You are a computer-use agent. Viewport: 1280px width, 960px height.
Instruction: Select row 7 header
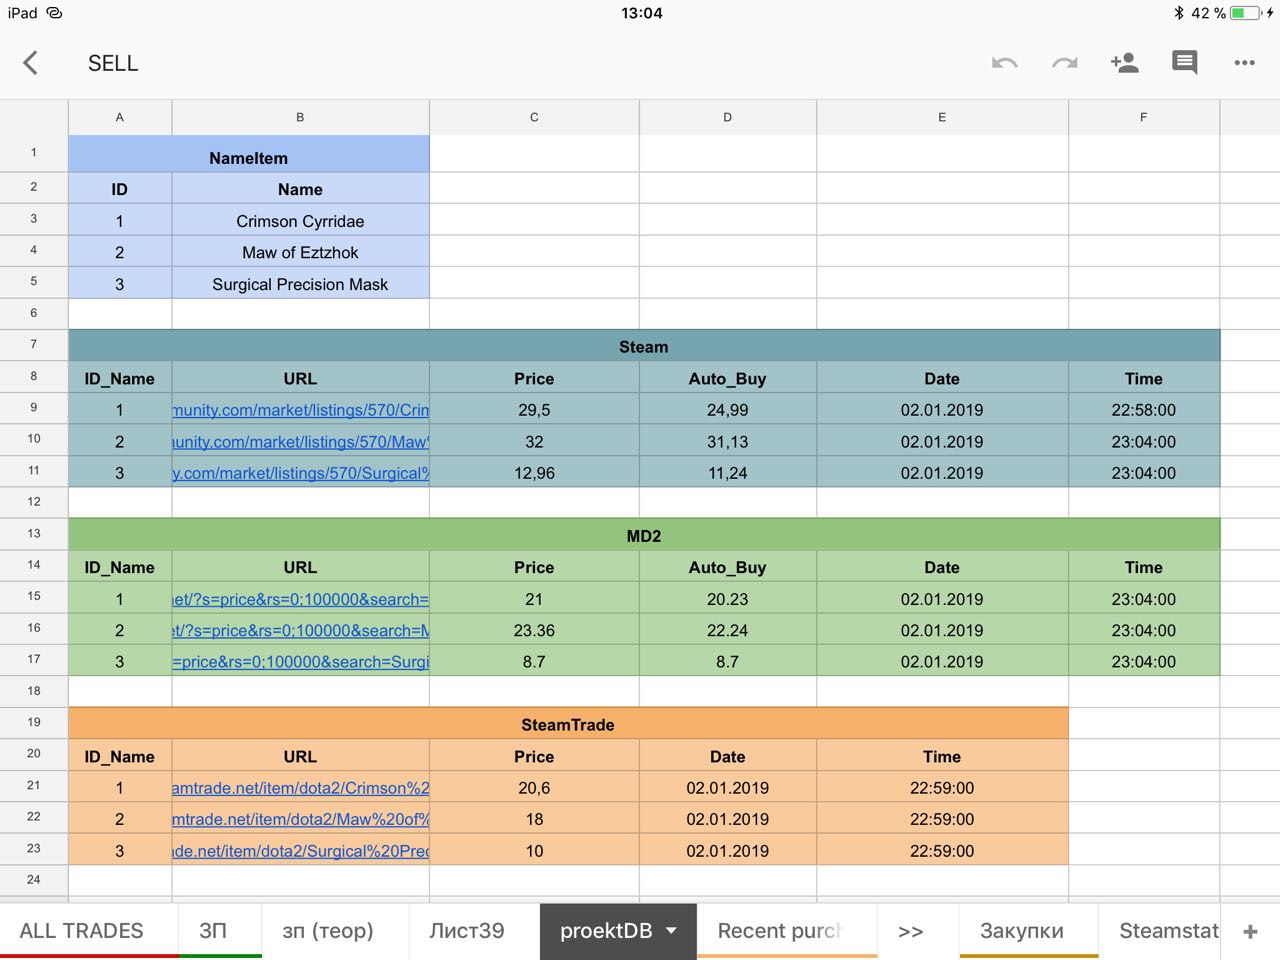pyautogui.click(x=34, y=344)
